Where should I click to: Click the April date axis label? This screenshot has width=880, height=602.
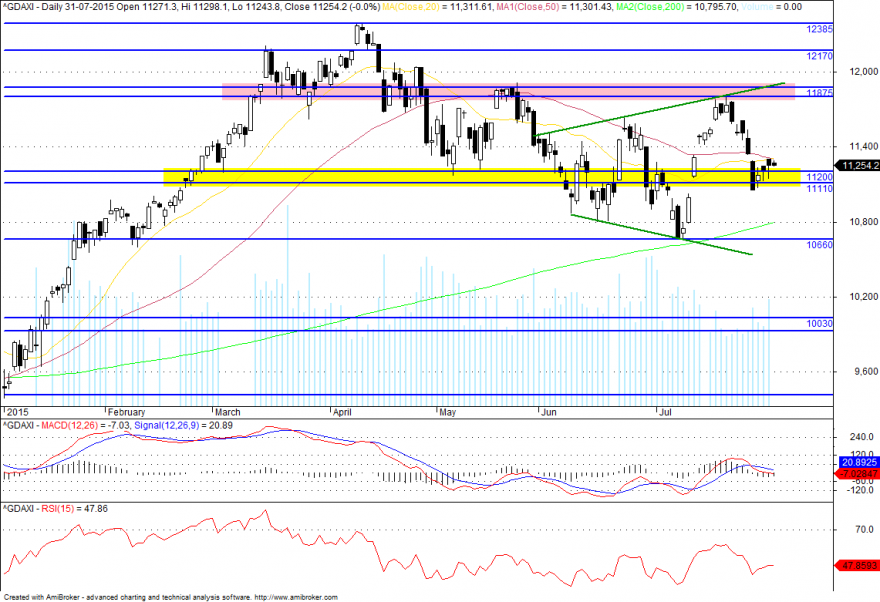point(342,412)
